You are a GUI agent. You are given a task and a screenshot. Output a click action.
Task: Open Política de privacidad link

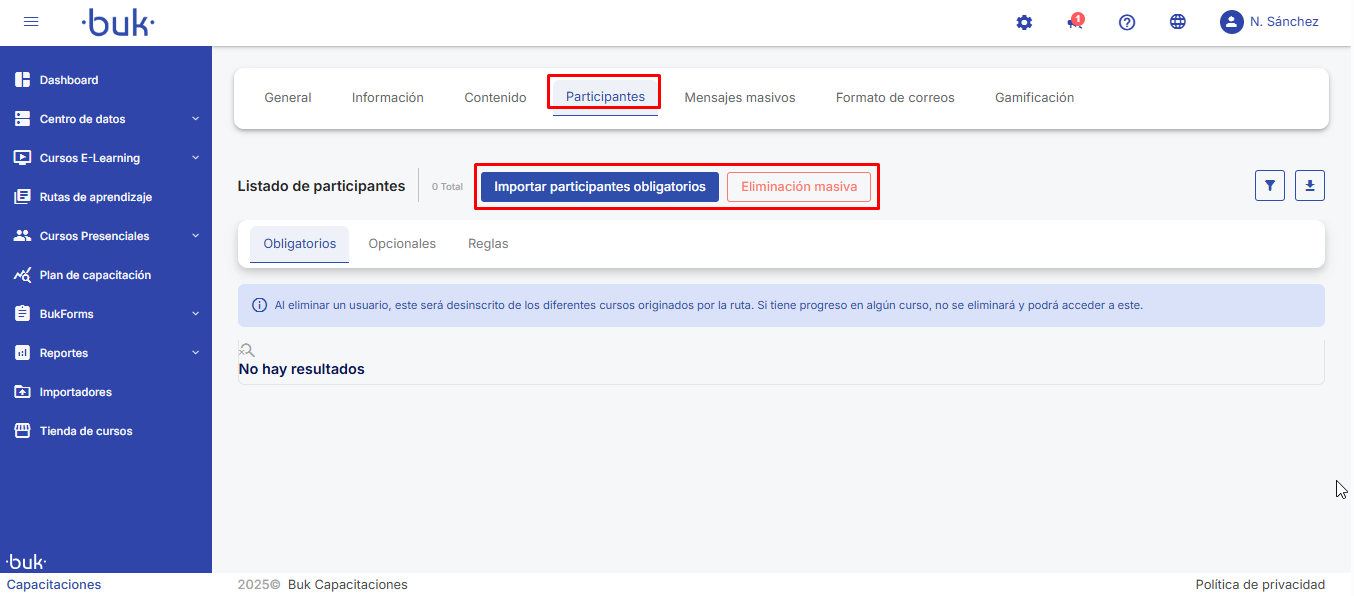click(x=1260, y=585)
